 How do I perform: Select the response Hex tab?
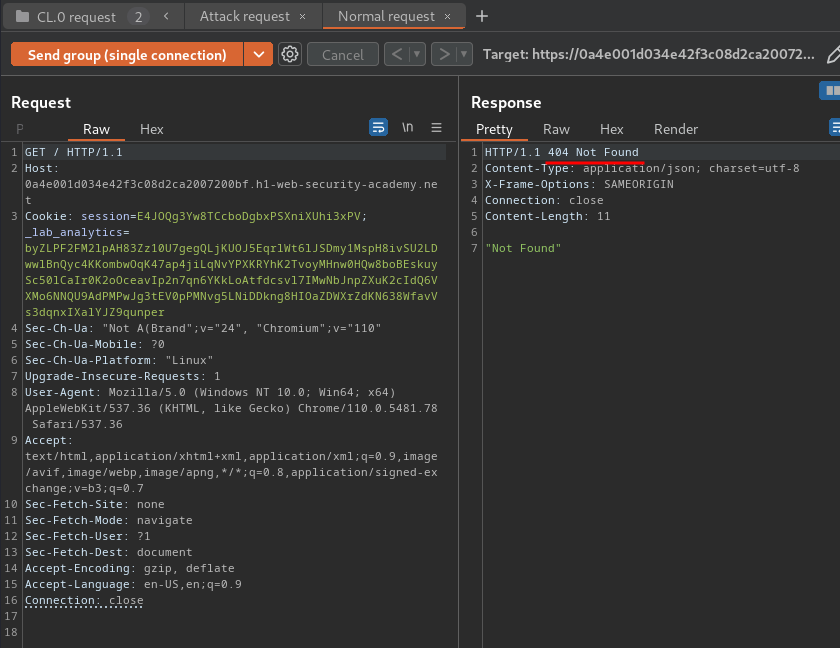point(611,129)
